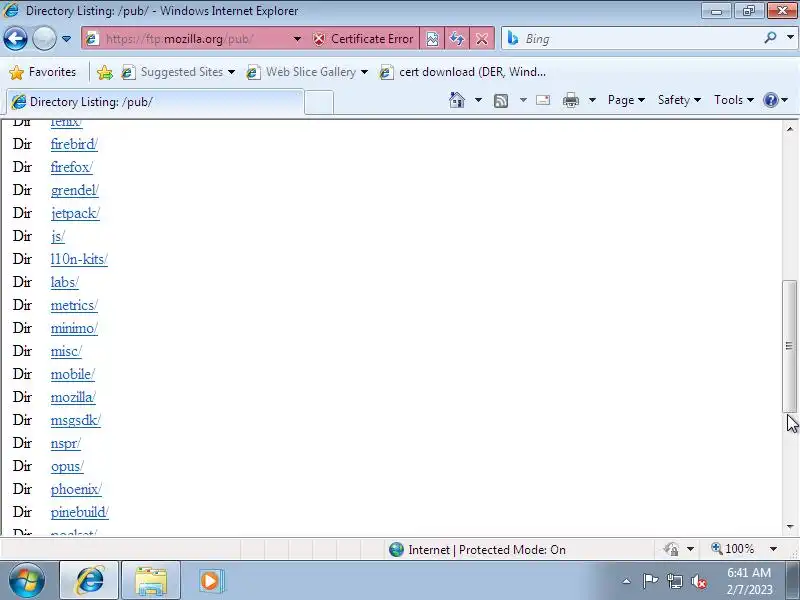Image resolution: width=800 pixels, height=600 pixels.
Task: Open the firebird/ directory link
Action: [x=74, y=144]
